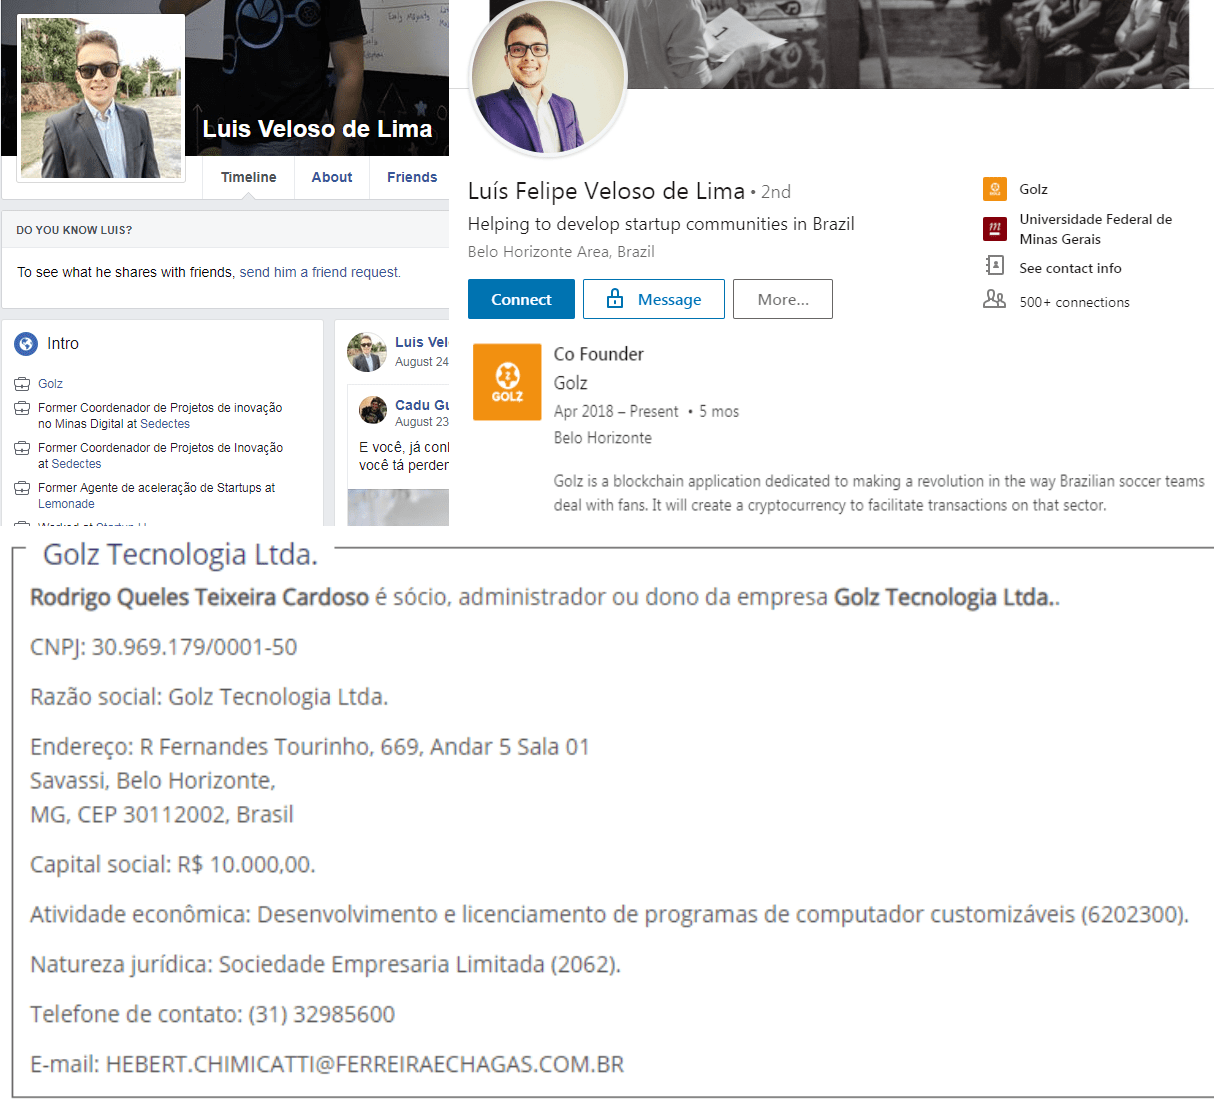Open the first Sedectes link for Minas Digital
The width and height of the screenshot is (1214, 1102).
click(165, 424)
